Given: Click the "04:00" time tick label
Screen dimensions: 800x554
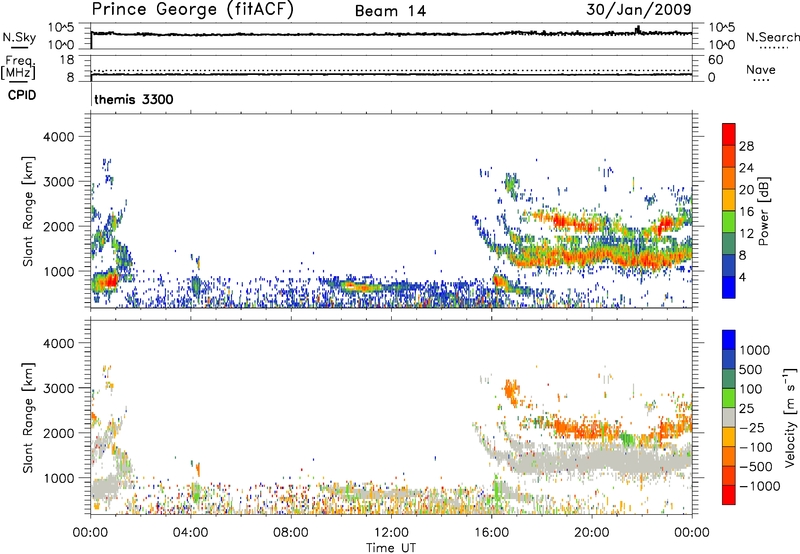Looking at the screenshot, I should [190, 533].
